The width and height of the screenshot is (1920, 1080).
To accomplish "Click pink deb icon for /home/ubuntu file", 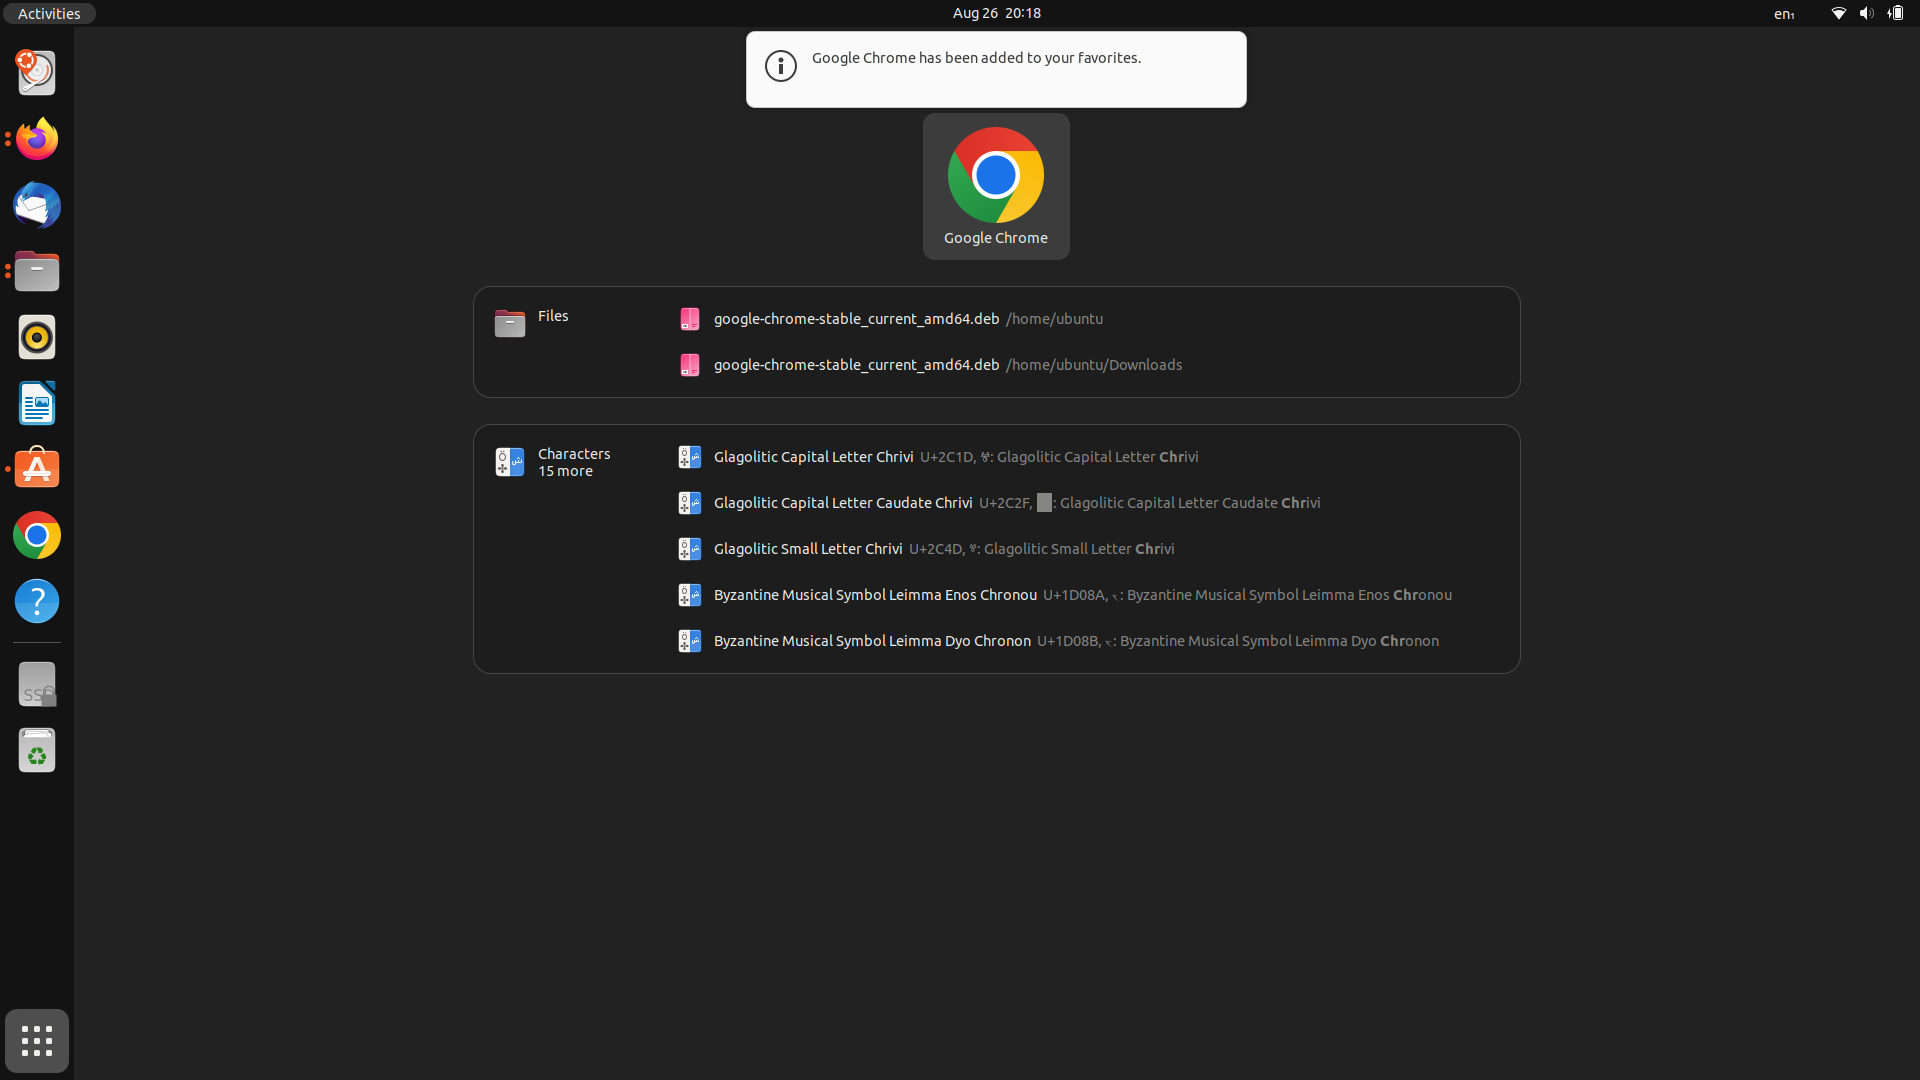I will coord(690,319).
